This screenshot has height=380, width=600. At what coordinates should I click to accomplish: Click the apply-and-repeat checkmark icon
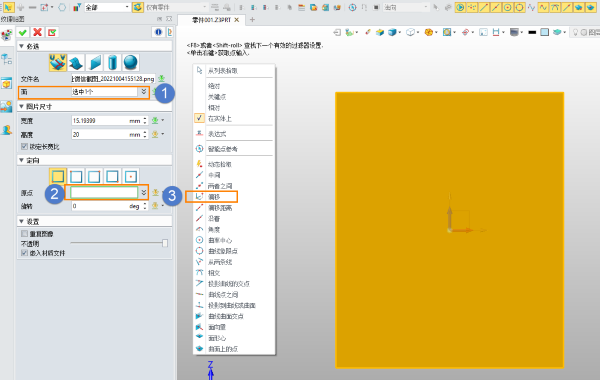52,33
